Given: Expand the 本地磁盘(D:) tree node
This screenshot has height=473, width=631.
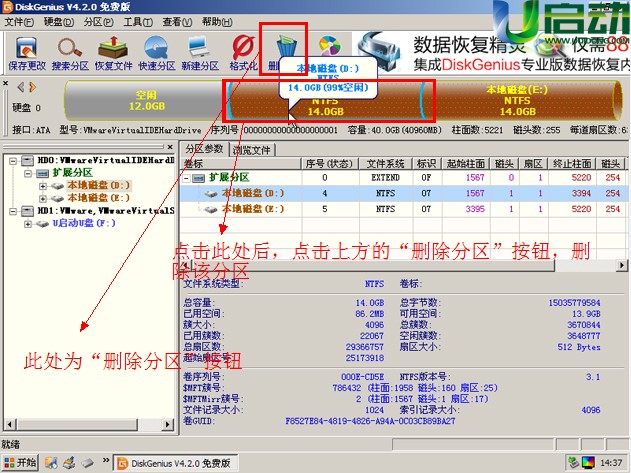Looking at the screenshot, I should point(43,186).
